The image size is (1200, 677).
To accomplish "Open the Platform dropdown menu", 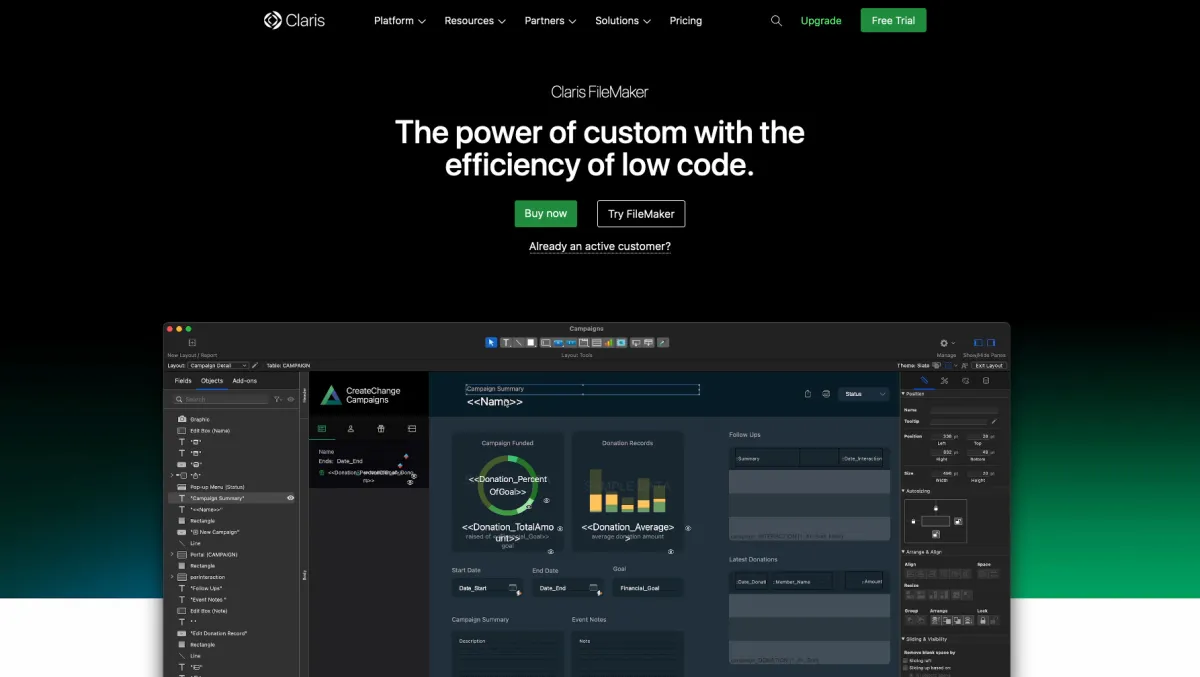I will [x=400, y=21].
